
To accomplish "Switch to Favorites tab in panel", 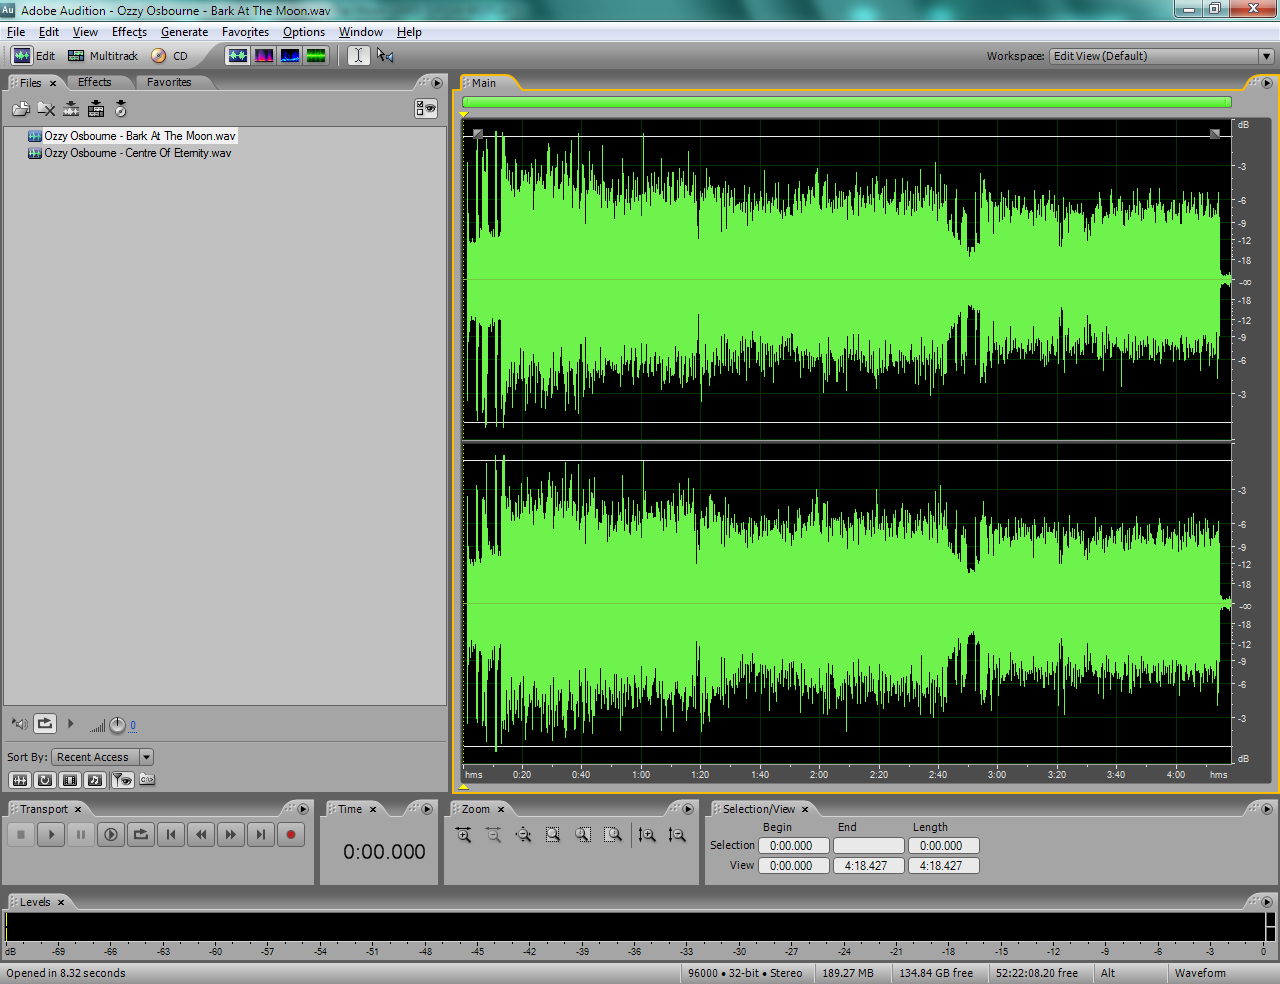I will pos(169,82).
